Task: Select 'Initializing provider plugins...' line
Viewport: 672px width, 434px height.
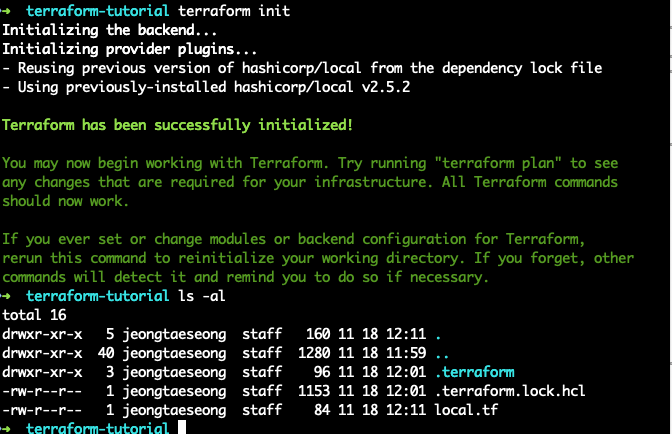Action: coord(129,49)
